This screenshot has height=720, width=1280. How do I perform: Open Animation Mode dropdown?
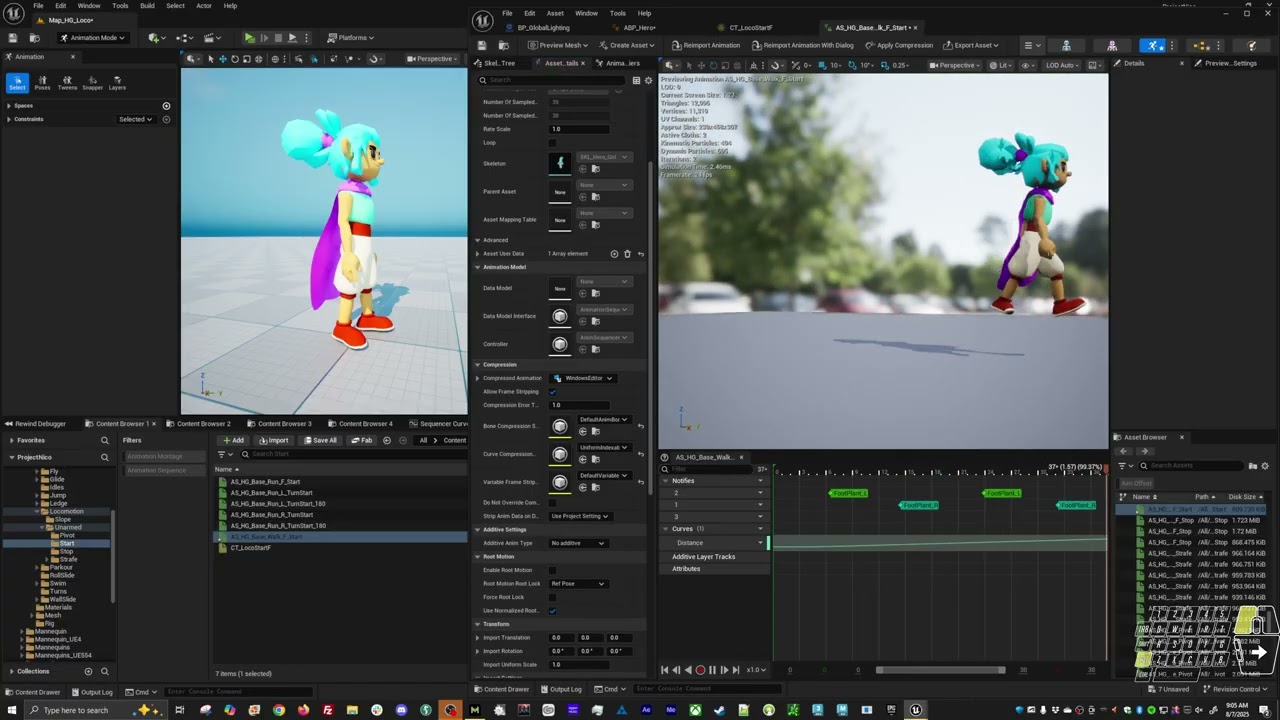pos(92,38)
